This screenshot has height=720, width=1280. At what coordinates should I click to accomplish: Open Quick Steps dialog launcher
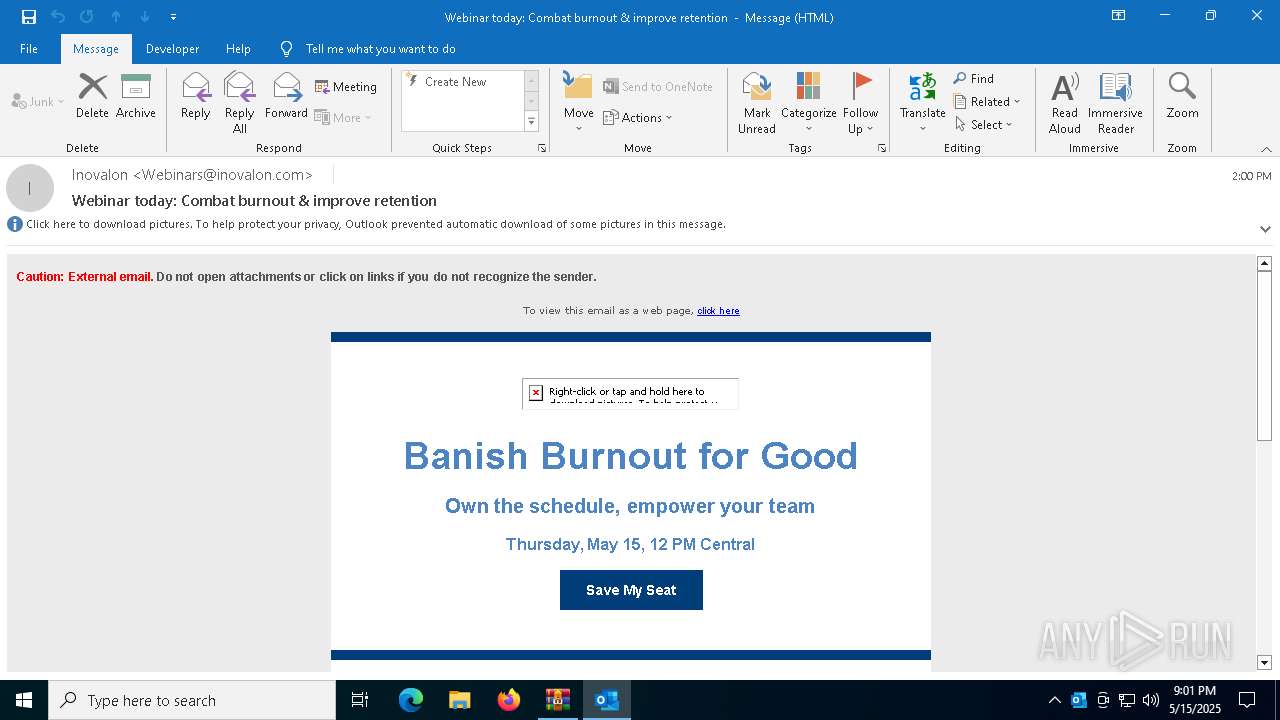click(542, 148)
